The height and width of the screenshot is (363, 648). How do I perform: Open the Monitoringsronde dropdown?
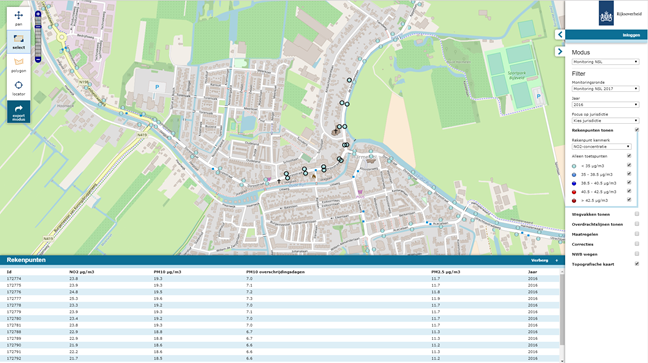pos(605,88)
